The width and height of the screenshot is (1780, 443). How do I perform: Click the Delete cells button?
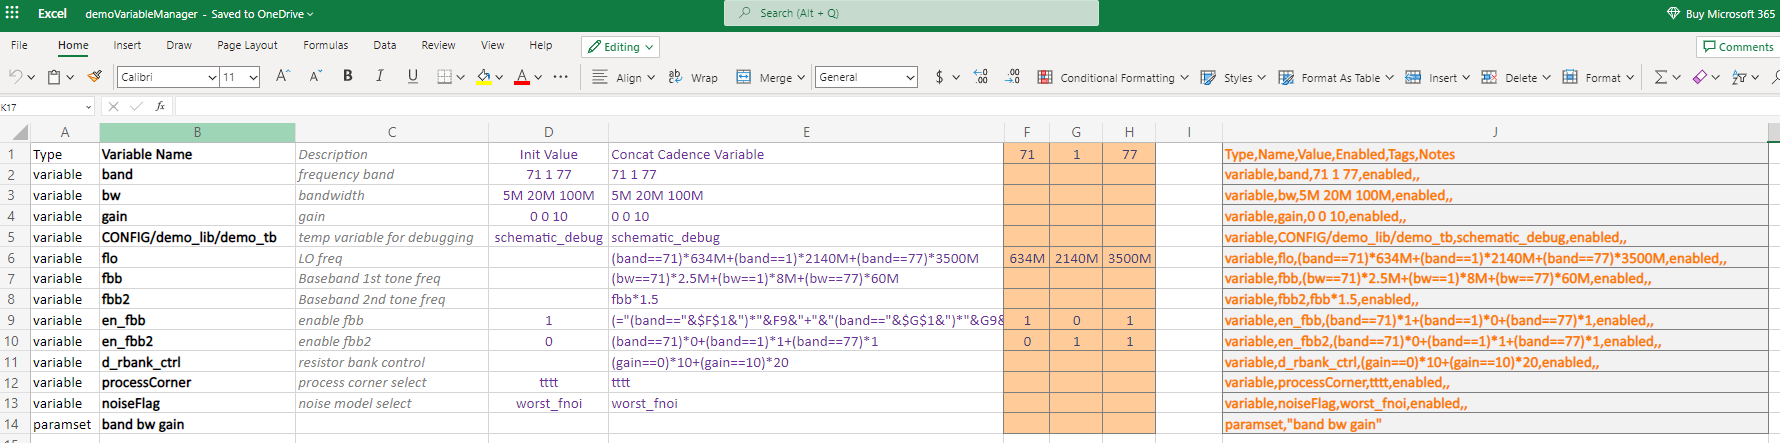(x=1516, y=77)
